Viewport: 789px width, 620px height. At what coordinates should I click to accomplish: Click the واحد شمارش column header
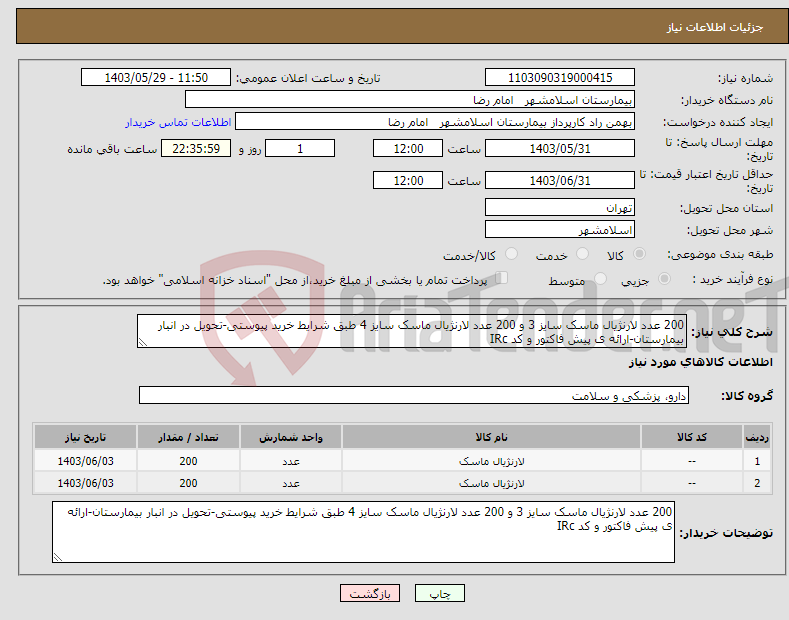click(291, 437)
